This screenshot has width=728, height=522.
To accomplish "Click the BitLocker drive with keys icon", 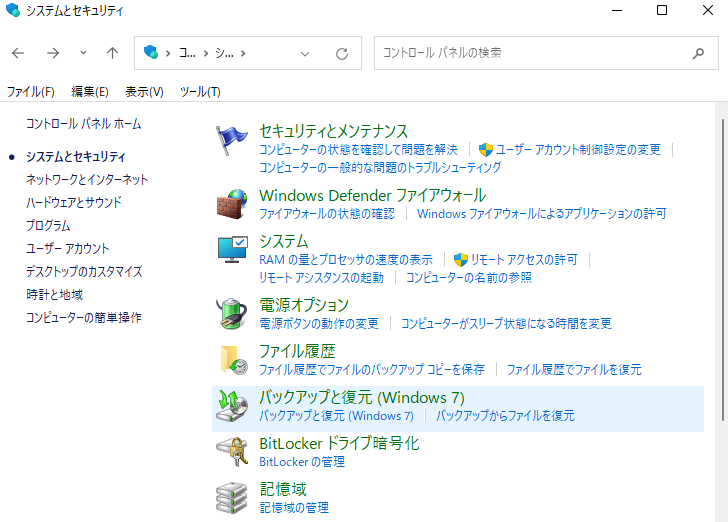I will click(x=233, y=451).
